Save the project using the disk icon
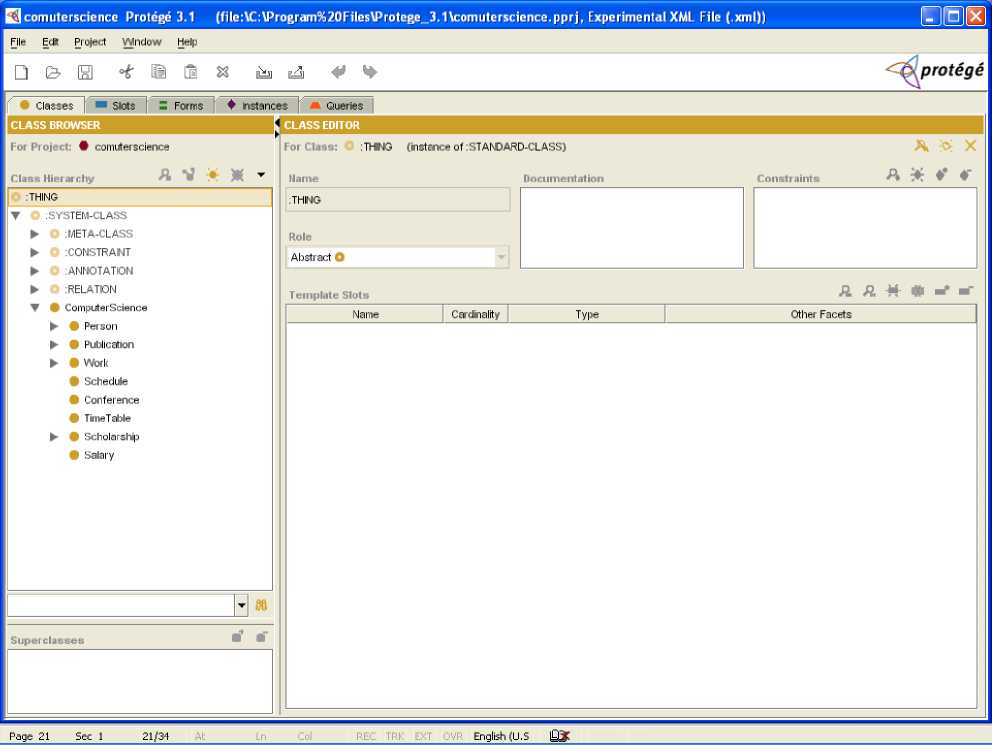Image resolution: width=992 pixels, height=745 pixels. point(85,72)
